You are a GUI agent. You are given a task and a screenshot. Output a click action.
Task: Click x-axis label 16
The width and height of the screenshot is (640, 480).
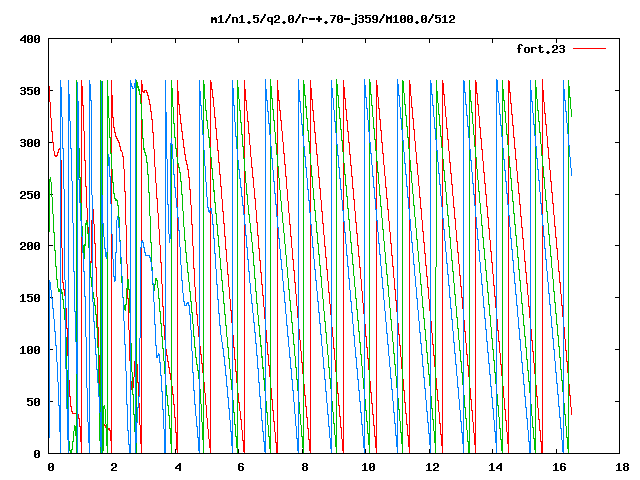click(559, 467)
